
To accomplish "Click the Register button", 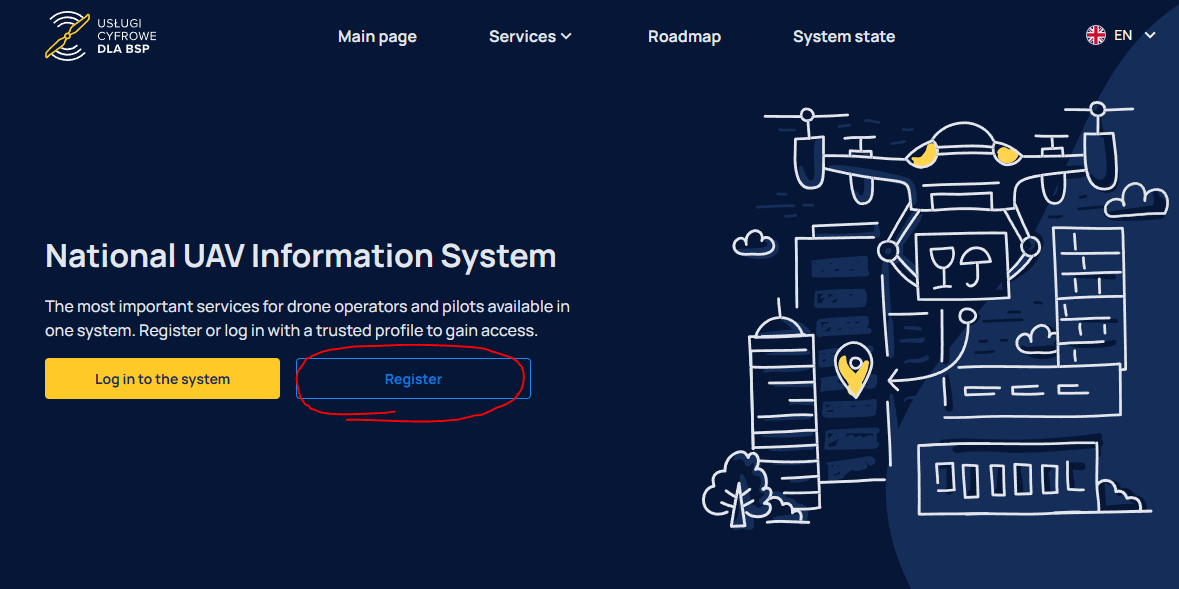I will tap(414, 378).
